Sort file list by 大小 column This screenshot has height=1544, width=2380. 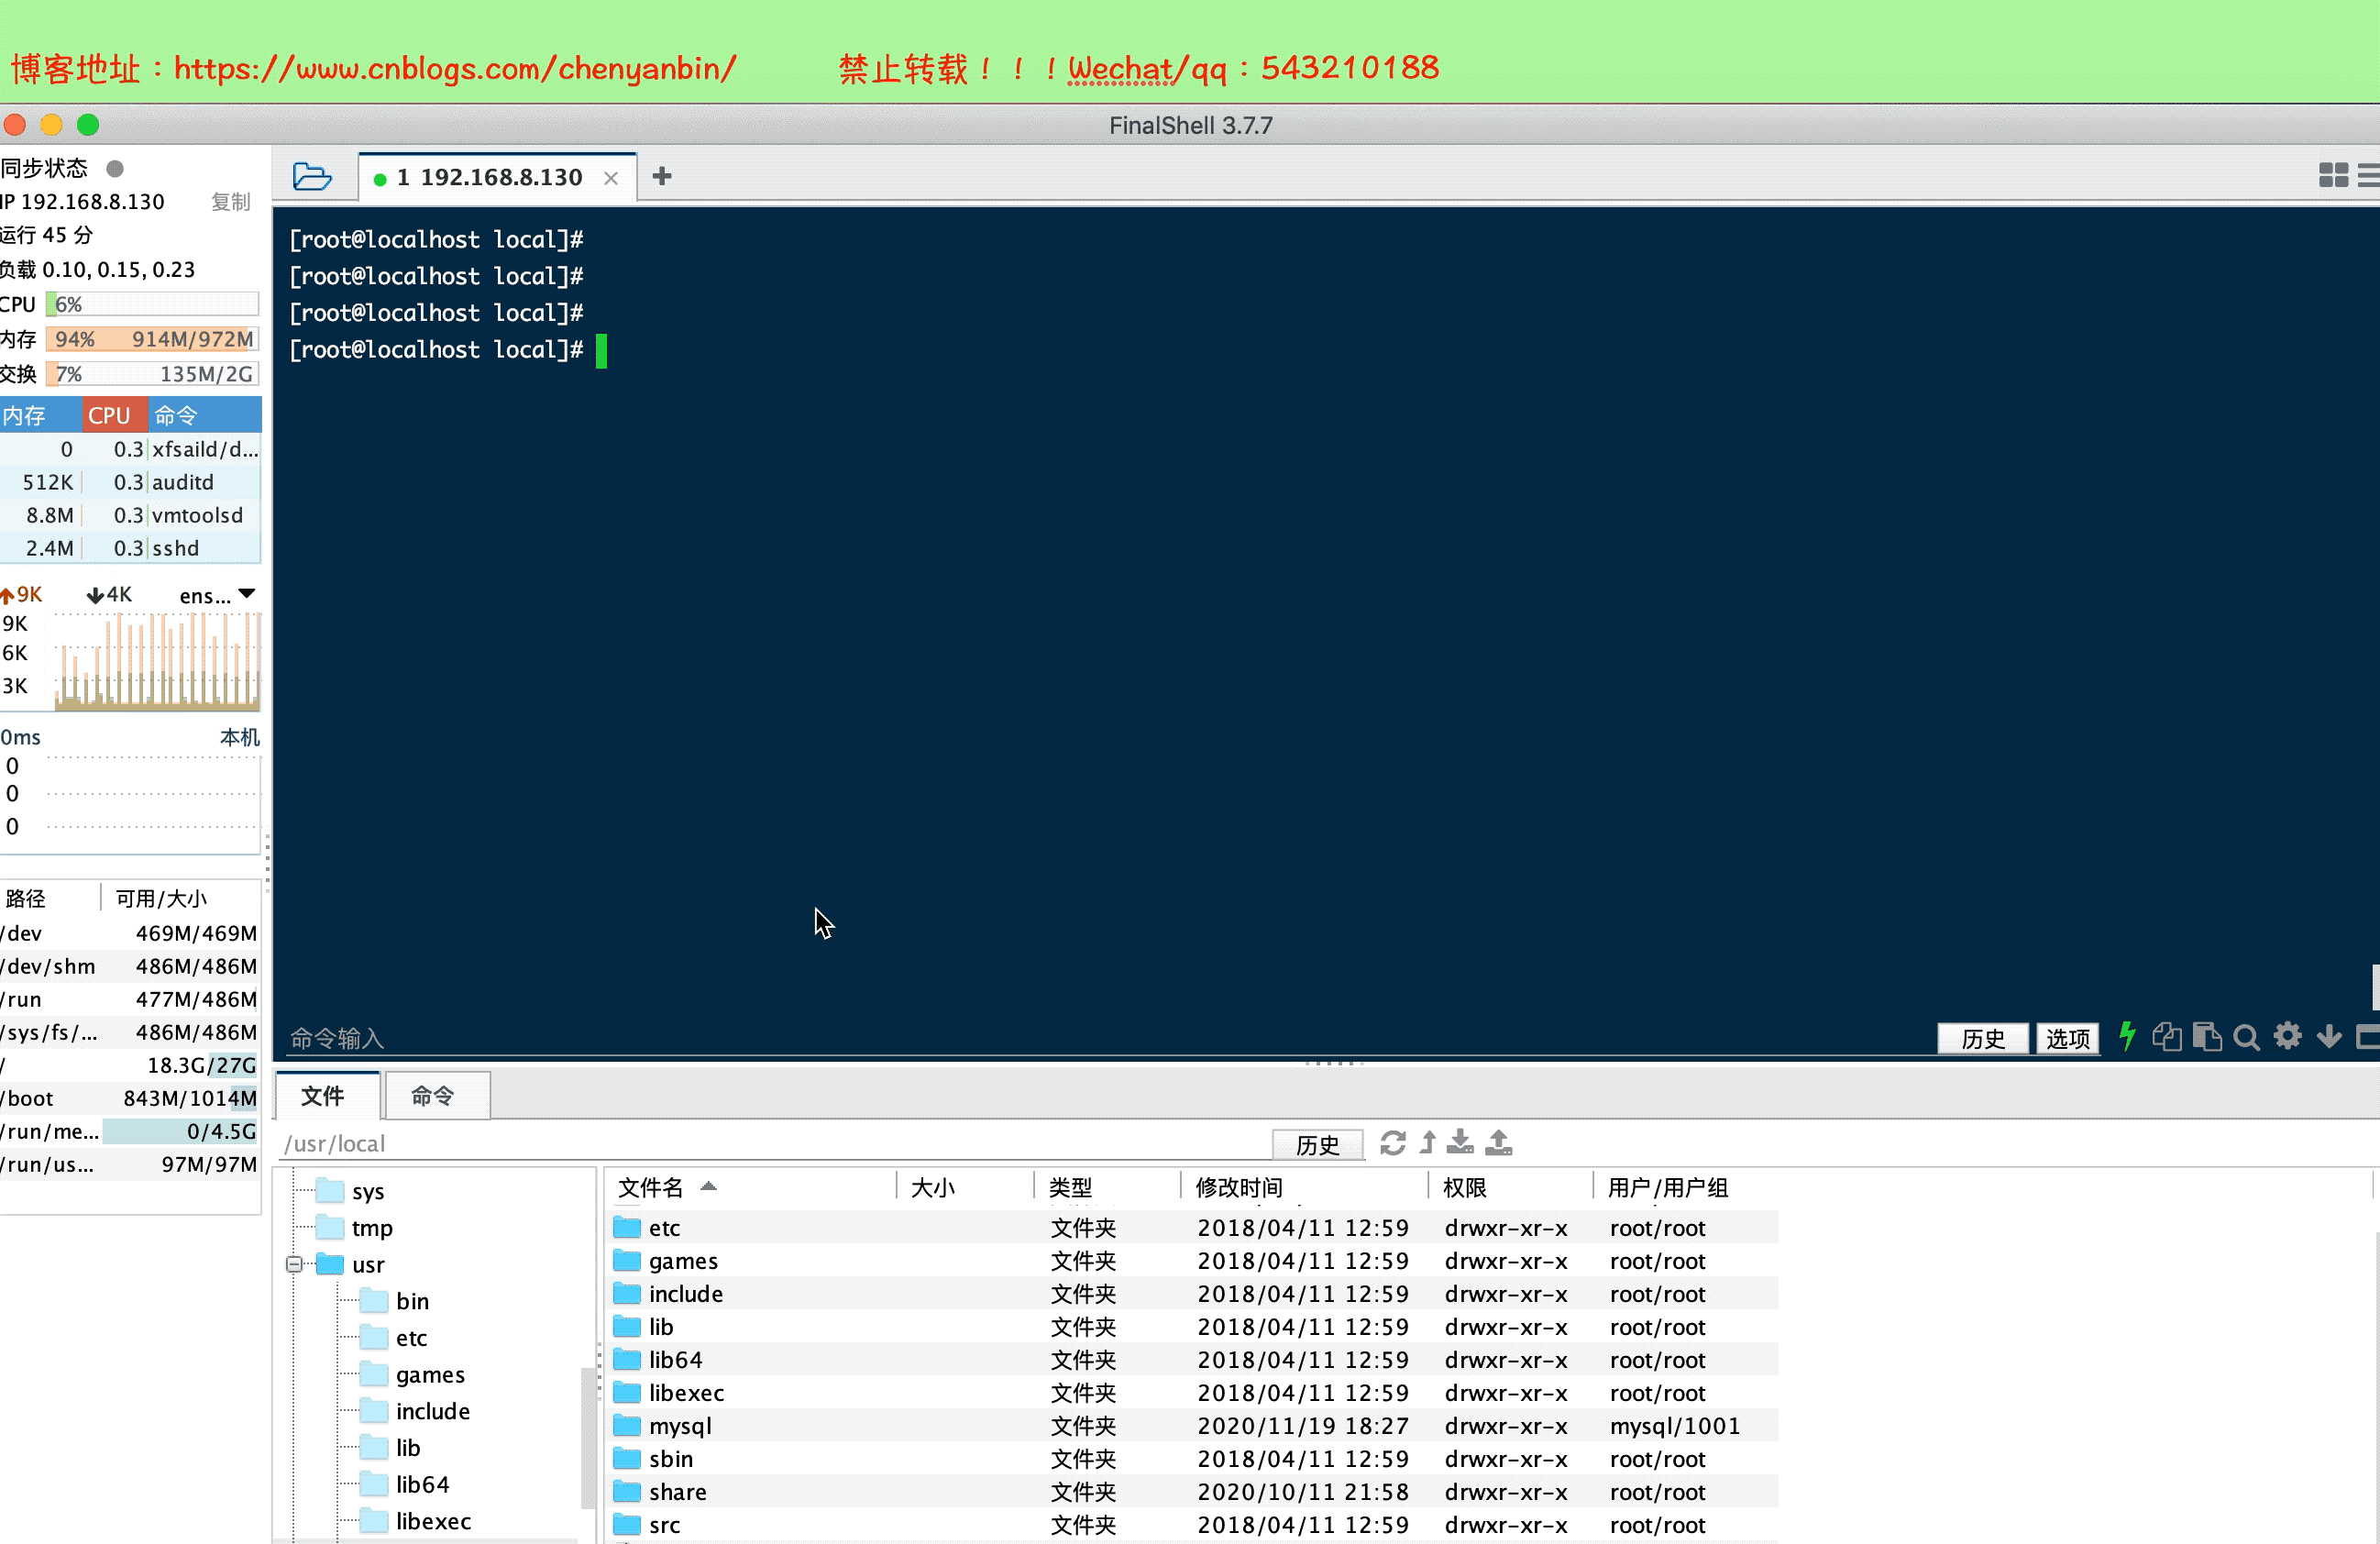pyautogui.click(x=965, y=1187)
